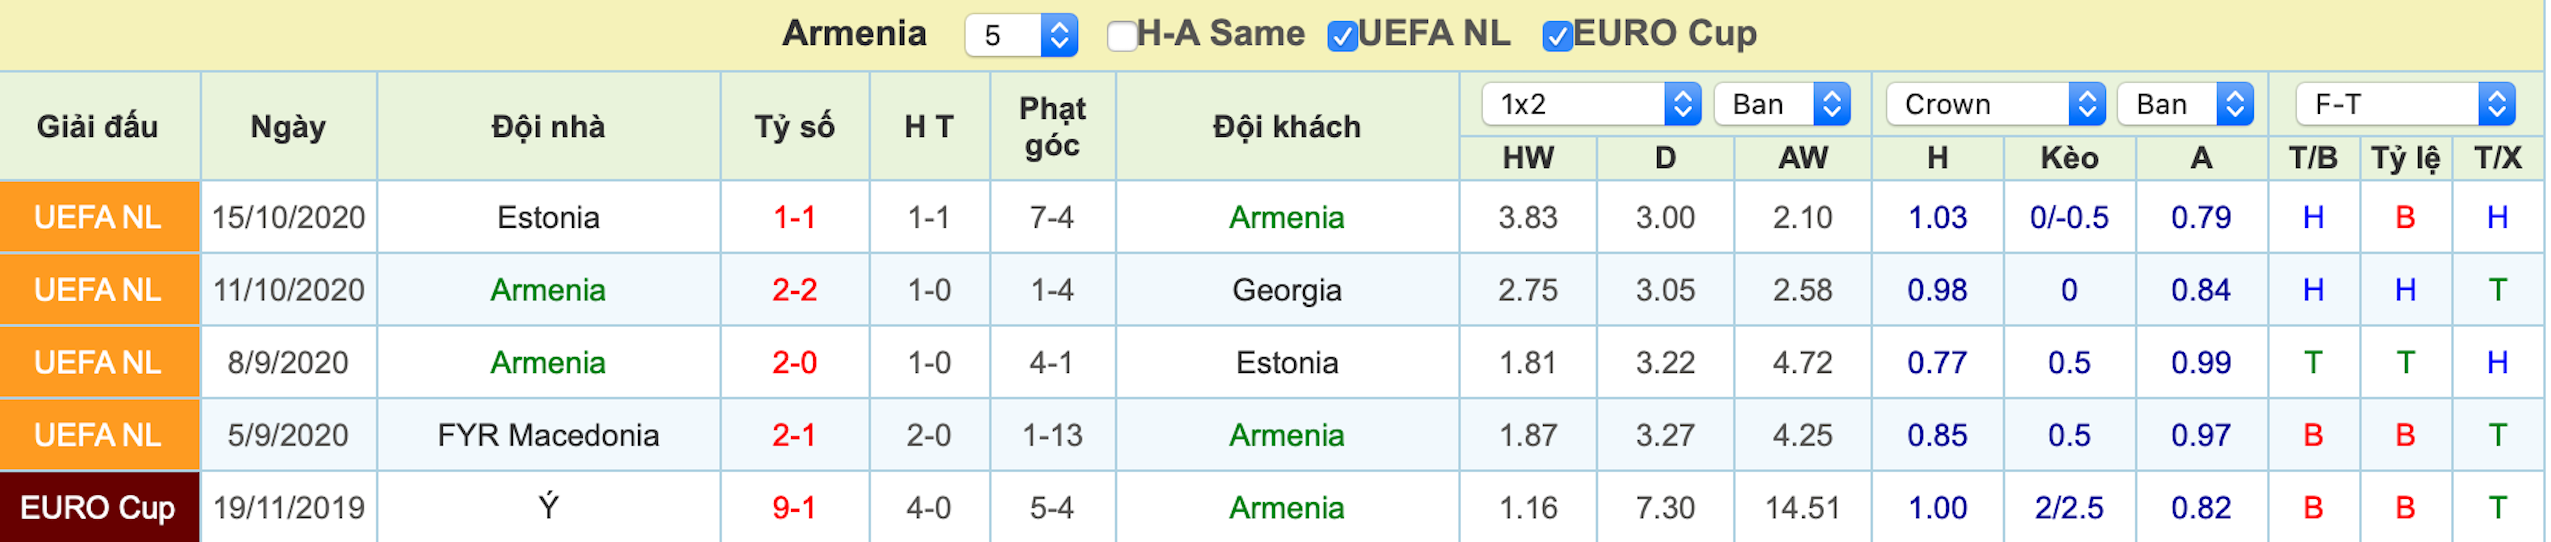Click the FYR Macedonia home team name
2551x542 pixels.
pos(548,435)
